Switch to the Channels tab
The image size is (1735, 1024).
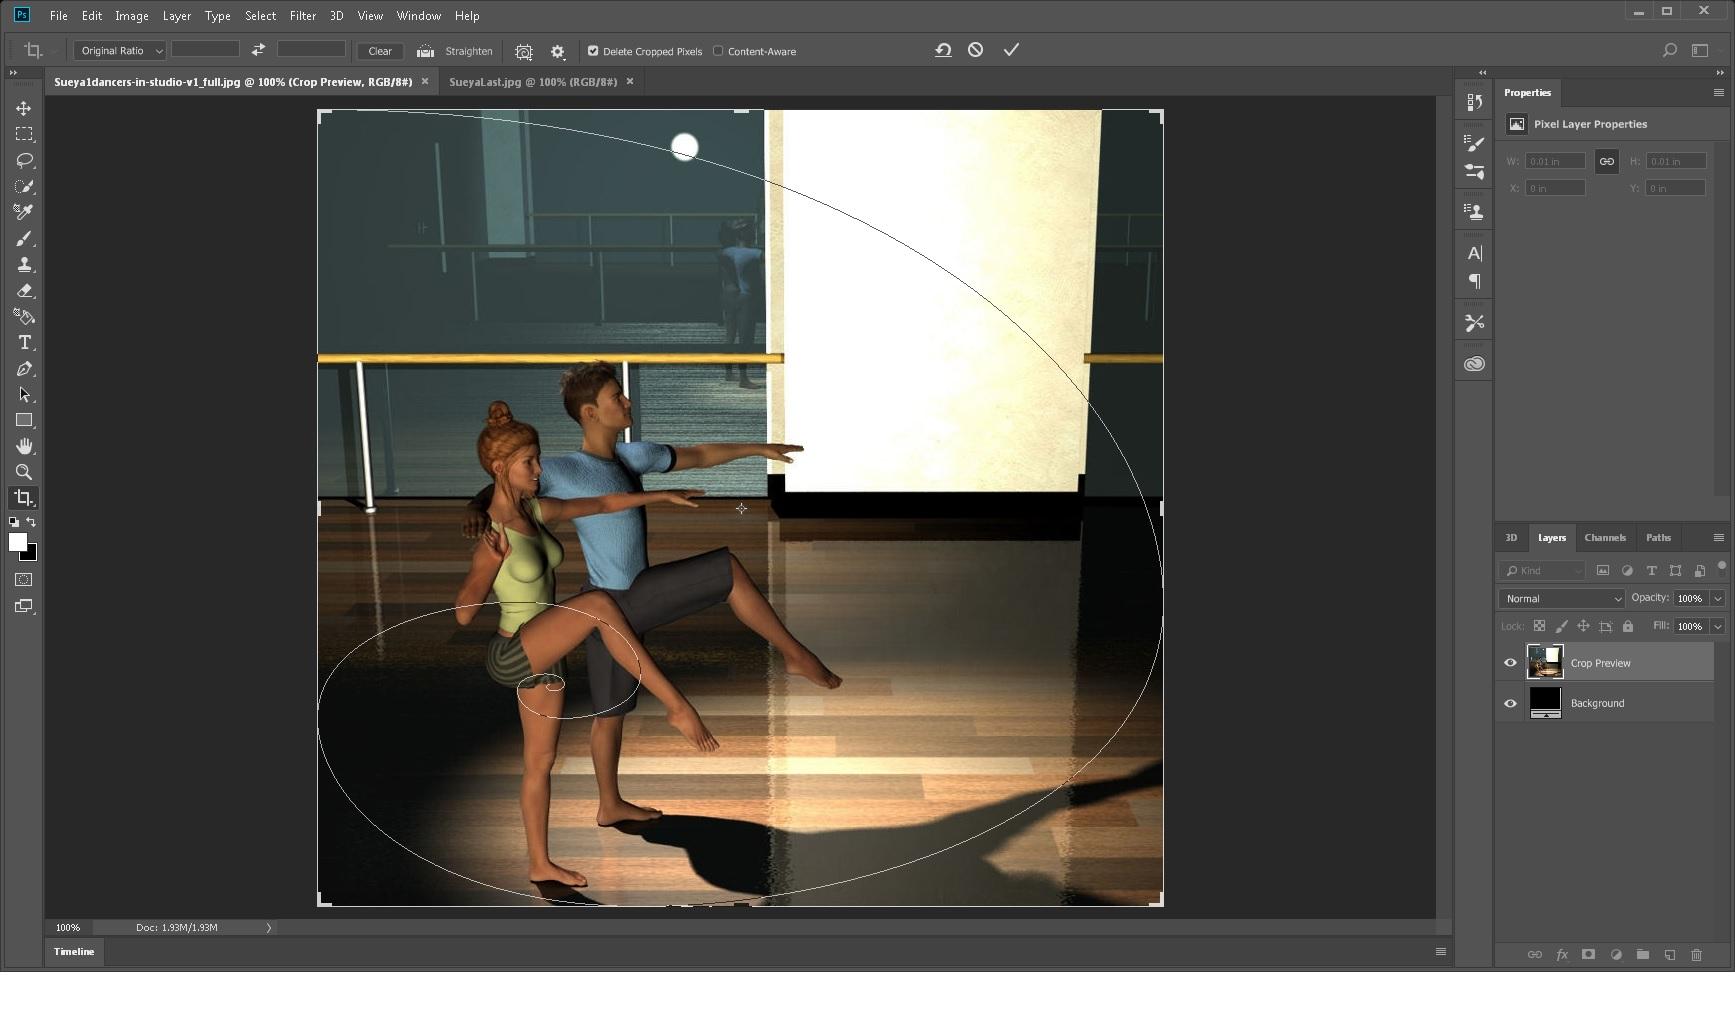[x=1604, y=538]
